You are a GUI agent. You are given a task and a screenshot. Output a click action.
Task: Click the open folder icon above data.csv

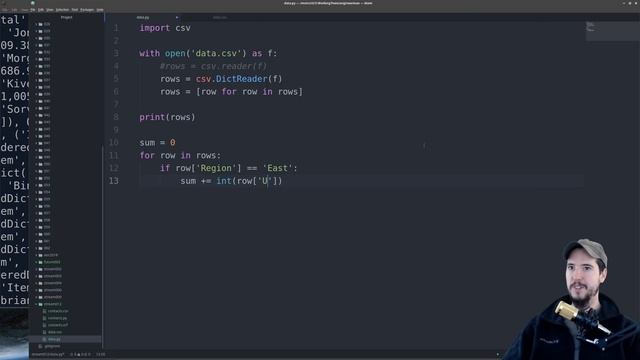[x=40, y=304]
